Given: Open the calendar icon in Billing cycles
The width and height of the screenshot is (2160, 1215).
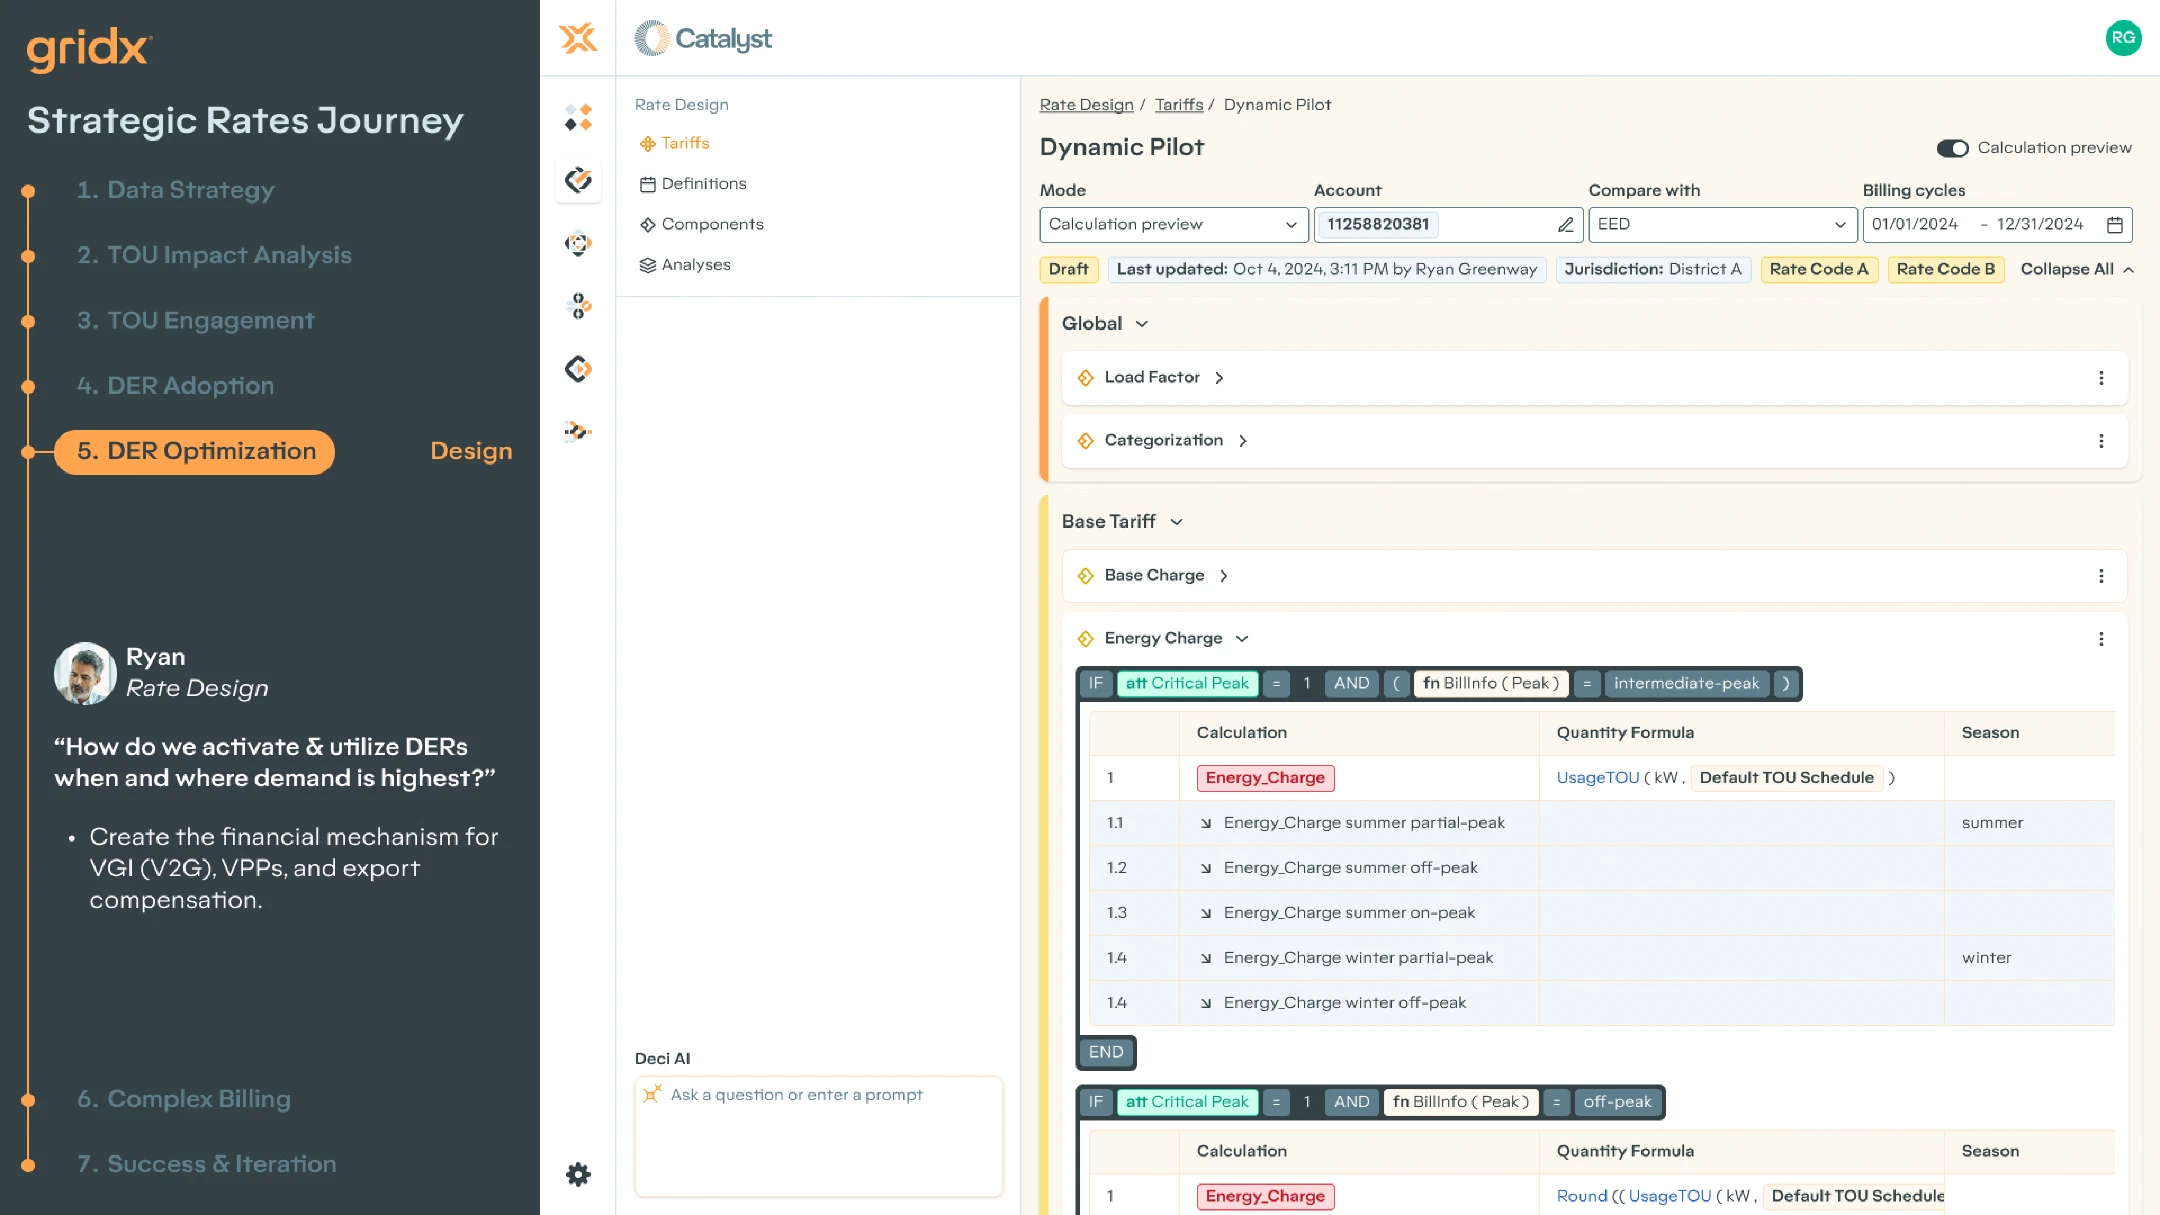Looking at the screenshot, I should click(2115, 225).
